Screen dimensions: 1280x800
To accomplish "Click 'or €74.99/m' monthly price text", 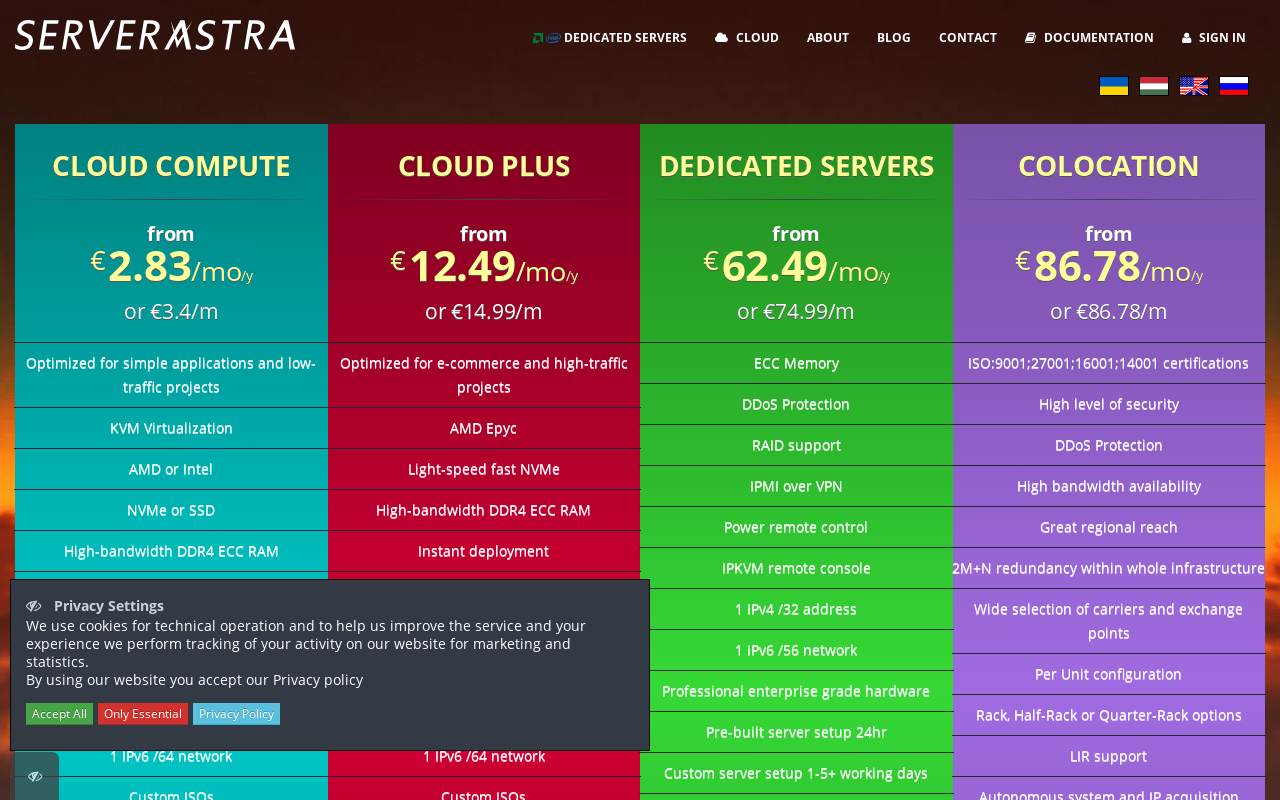I will point(796,311).
